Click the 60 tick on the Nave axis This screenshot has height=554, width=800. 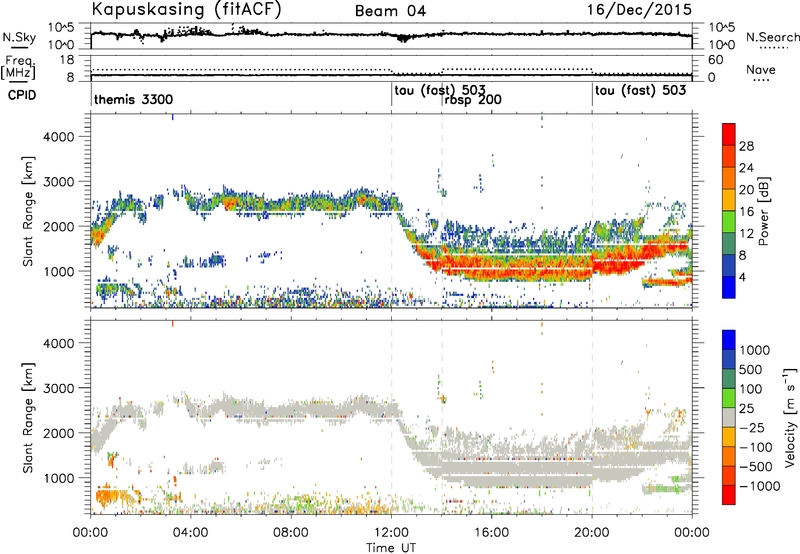(x=715, y=60)
